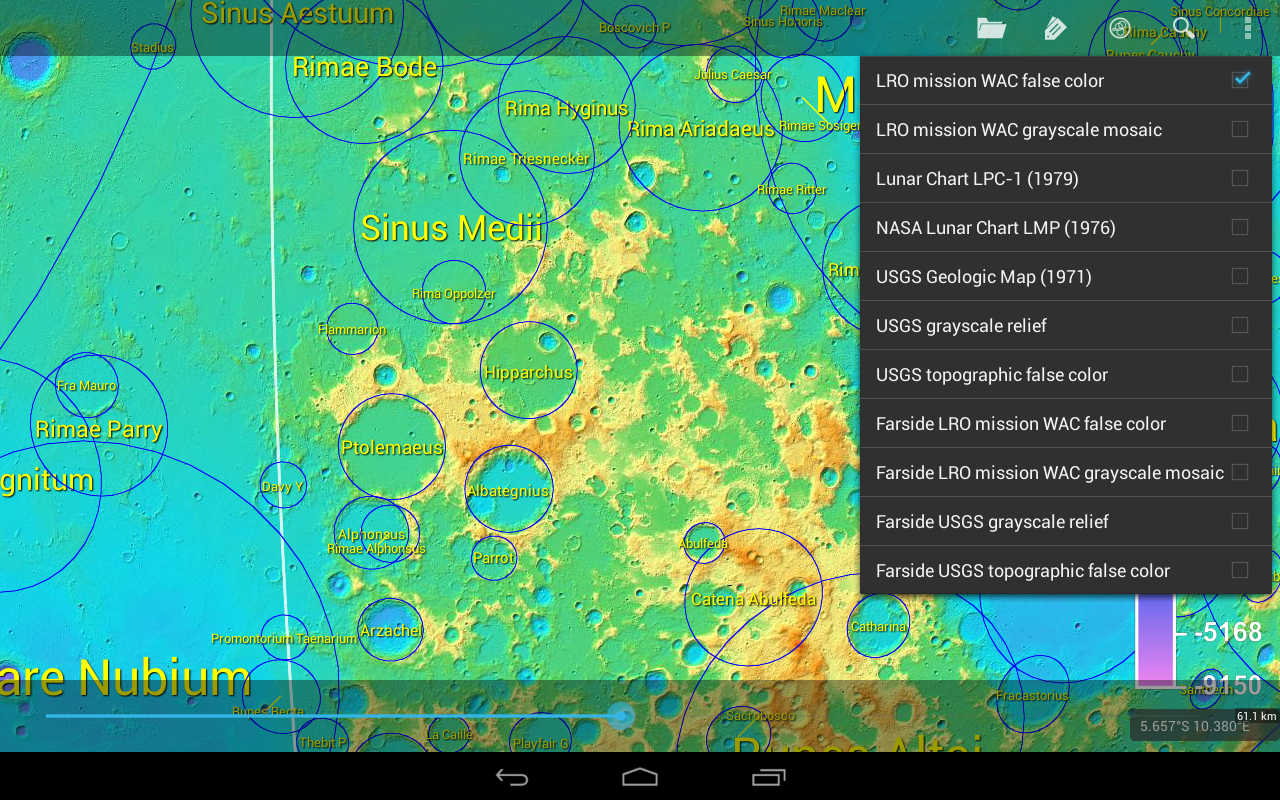Pick LRO mission WAC grayscale mosaic row

1066,129
